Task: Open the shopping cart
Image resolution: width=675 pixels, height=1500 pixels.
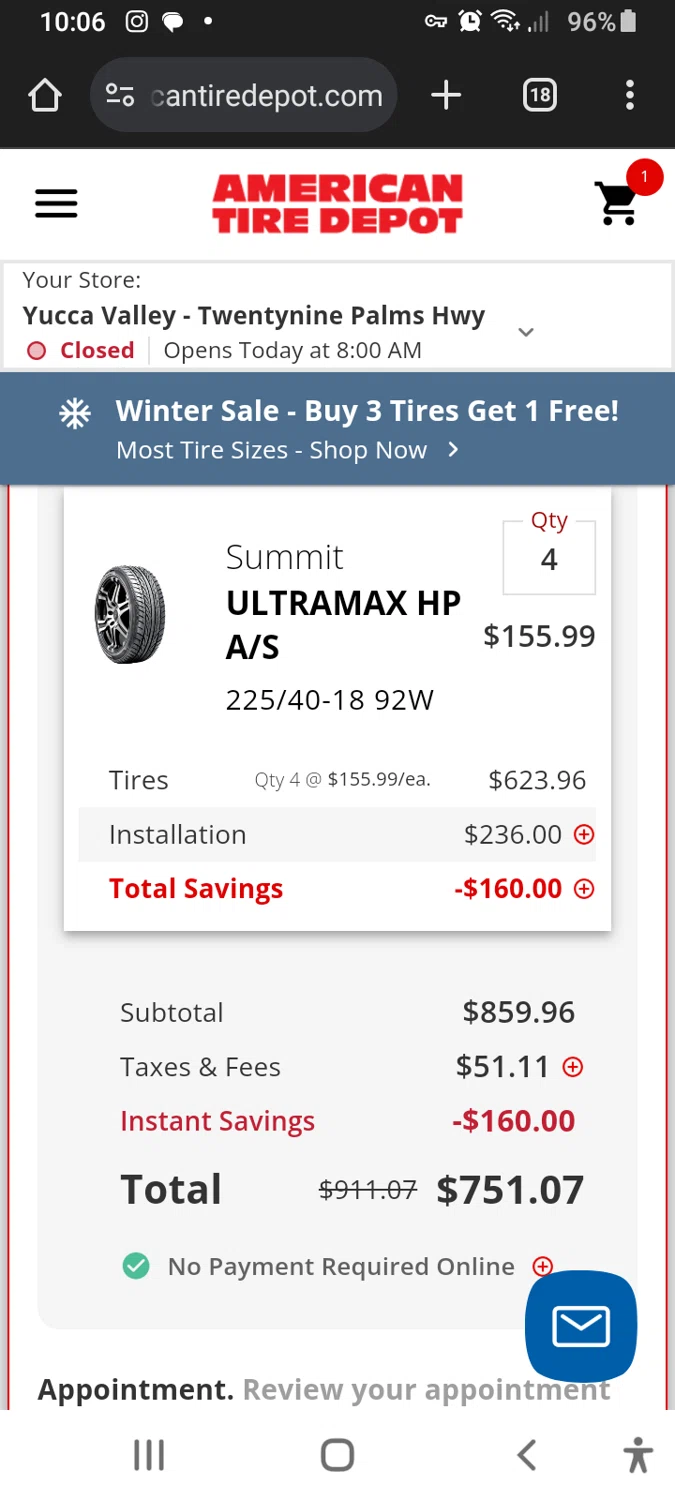Action: point(617,203)
